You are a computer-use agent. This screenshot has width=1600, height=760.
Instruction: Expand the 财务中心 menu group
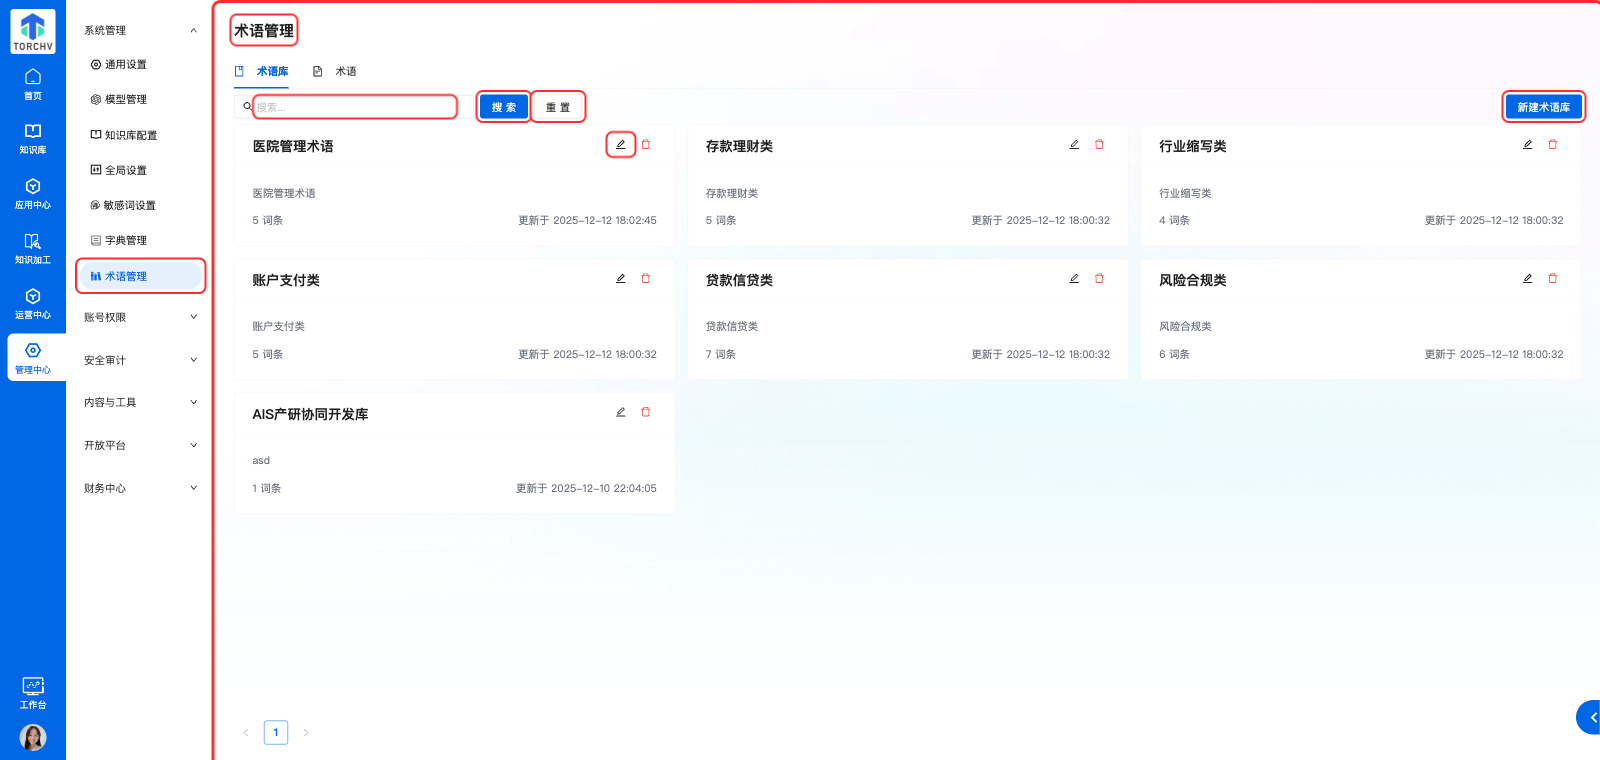point(140,488)
